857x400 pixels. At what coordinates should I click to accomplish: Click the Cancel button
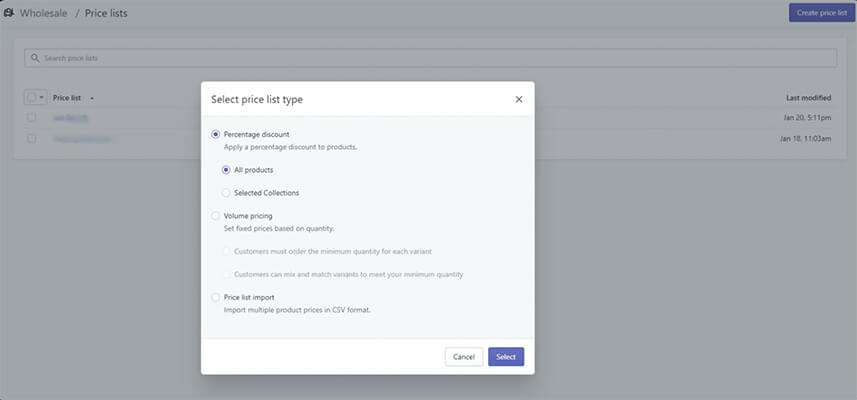point(464,357)
